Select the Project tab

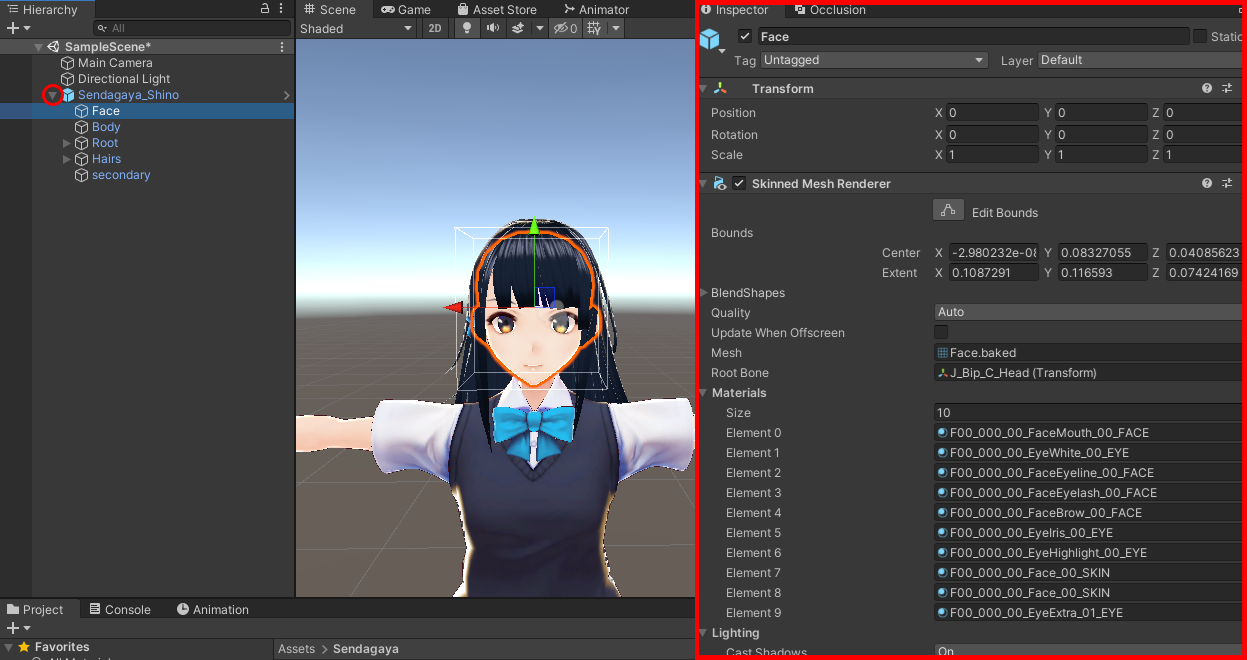click(36, 609)
